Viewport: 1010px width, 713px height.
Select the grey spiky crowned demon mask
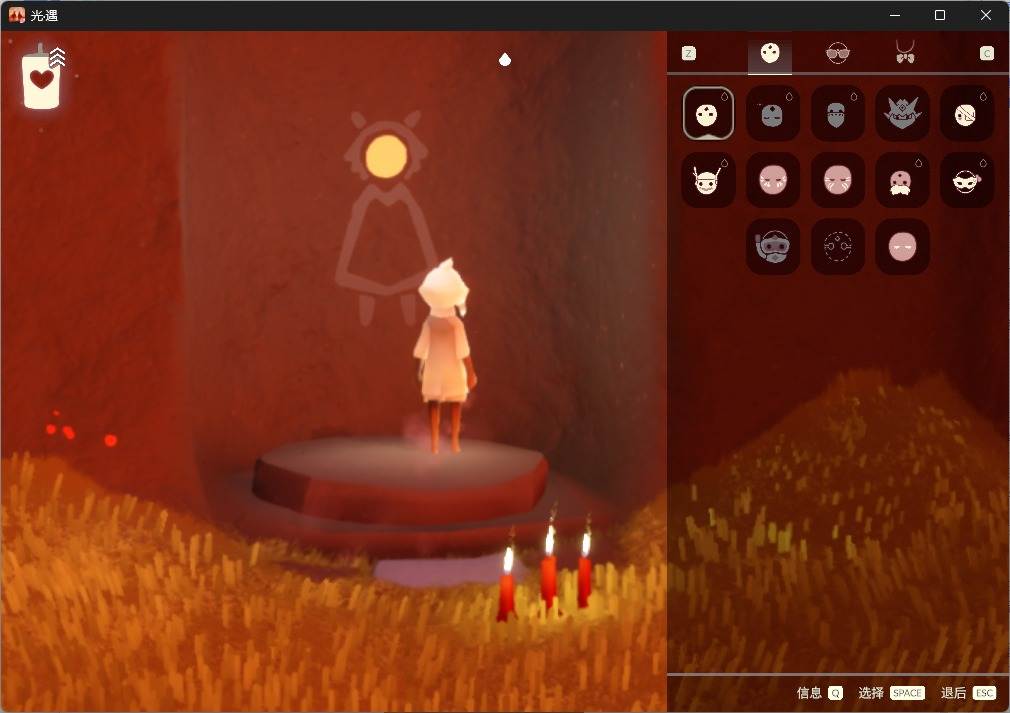pyautogui.click(x=902, y=114)
